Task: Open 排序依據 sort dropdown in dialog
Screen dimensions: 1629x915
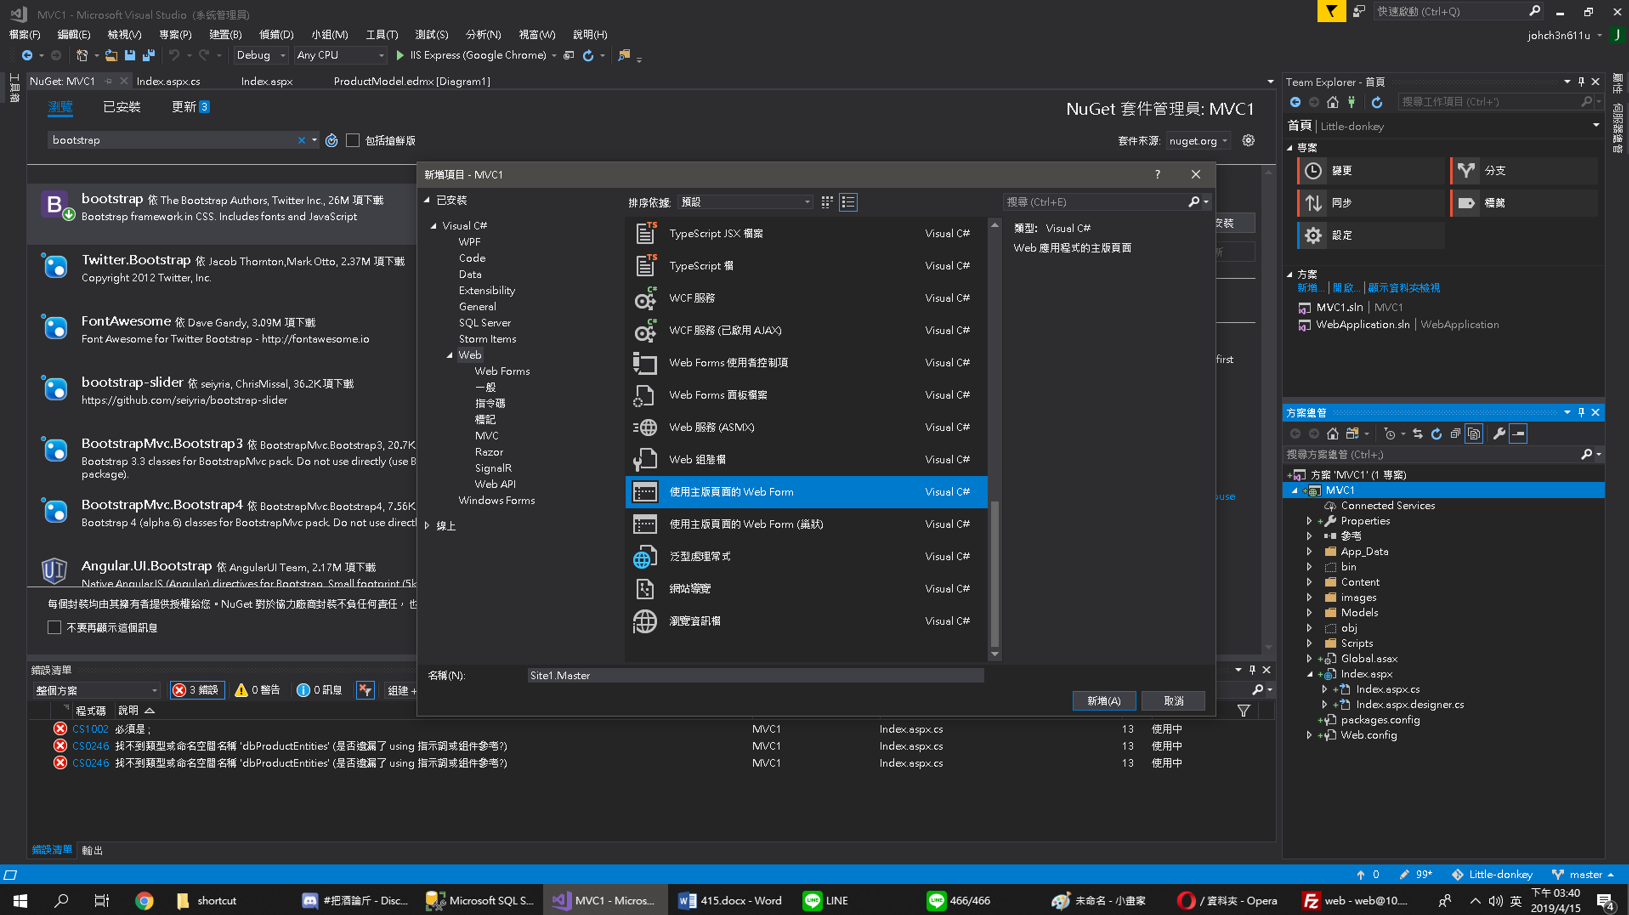Action: coord(746,202)
